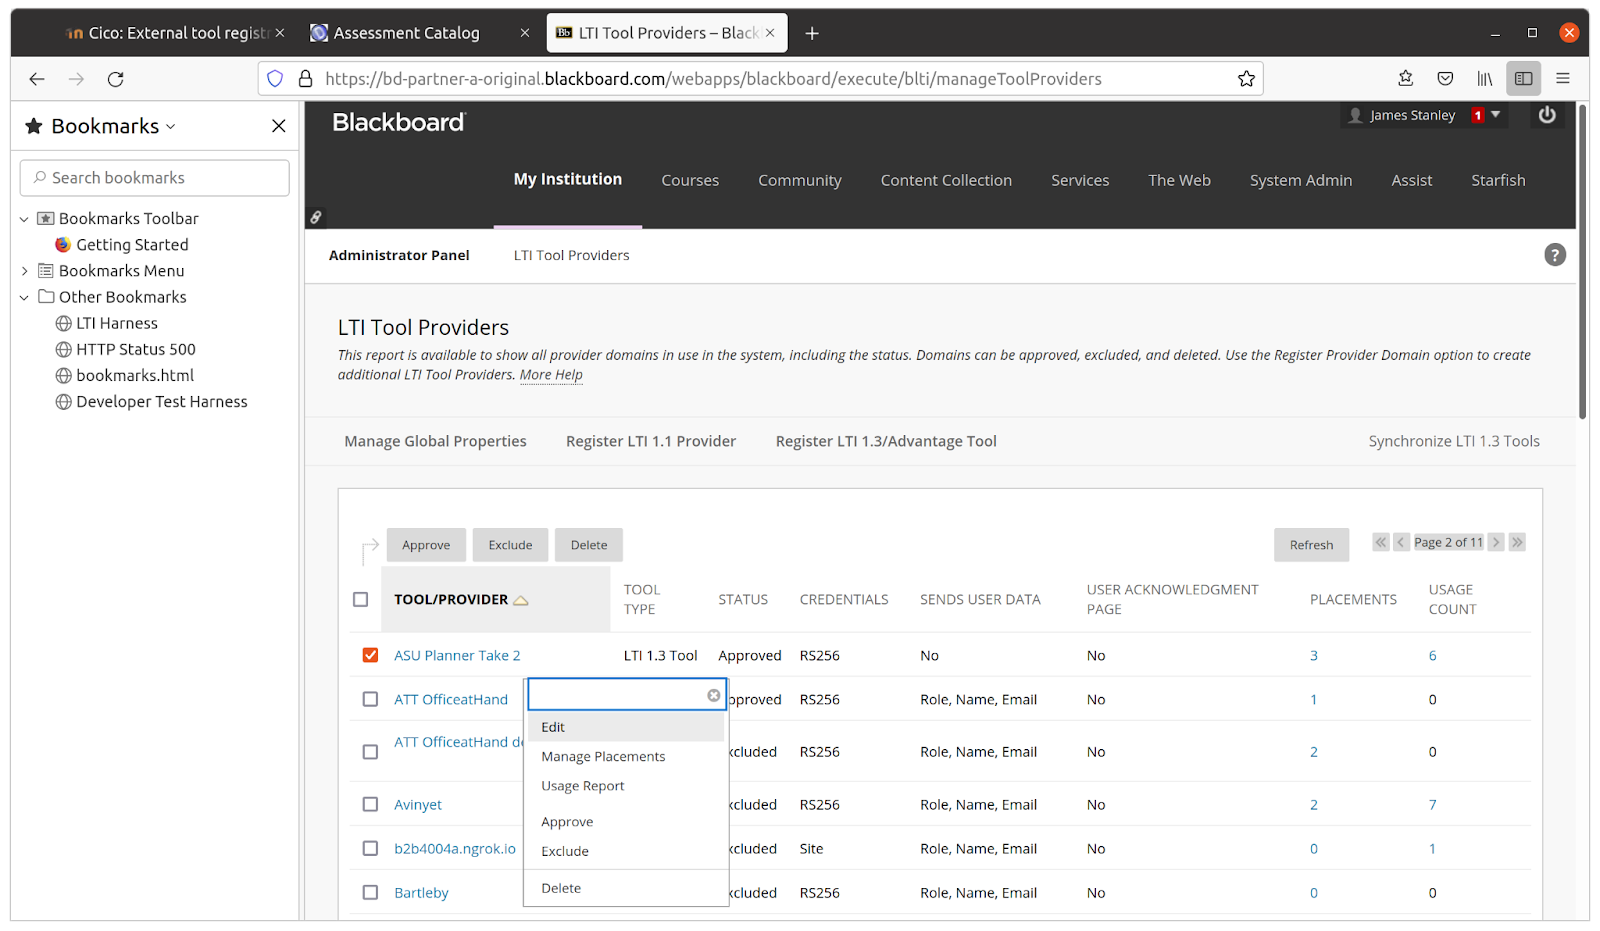This screenshot has height=931, width=1600.
Task: Uncheck the ASU Planner Take 2 checkbox
Action: [371, 655]
